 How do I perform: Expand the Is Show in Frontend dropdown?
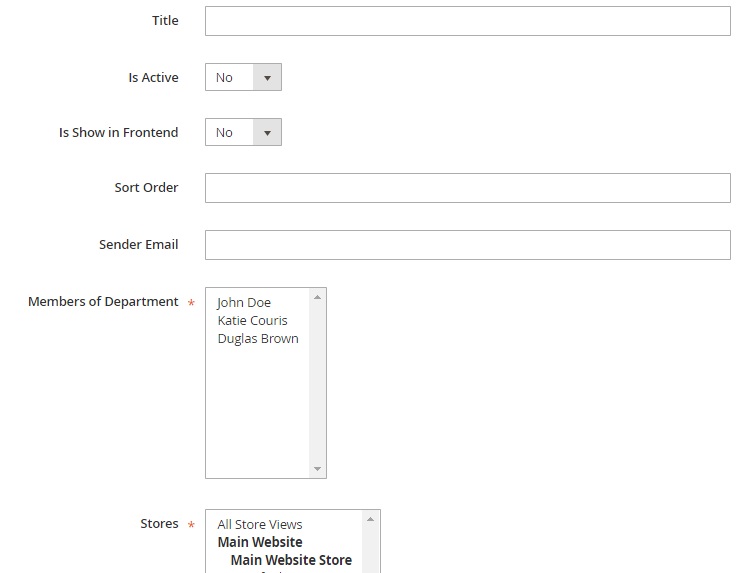(x=243, y=133)
